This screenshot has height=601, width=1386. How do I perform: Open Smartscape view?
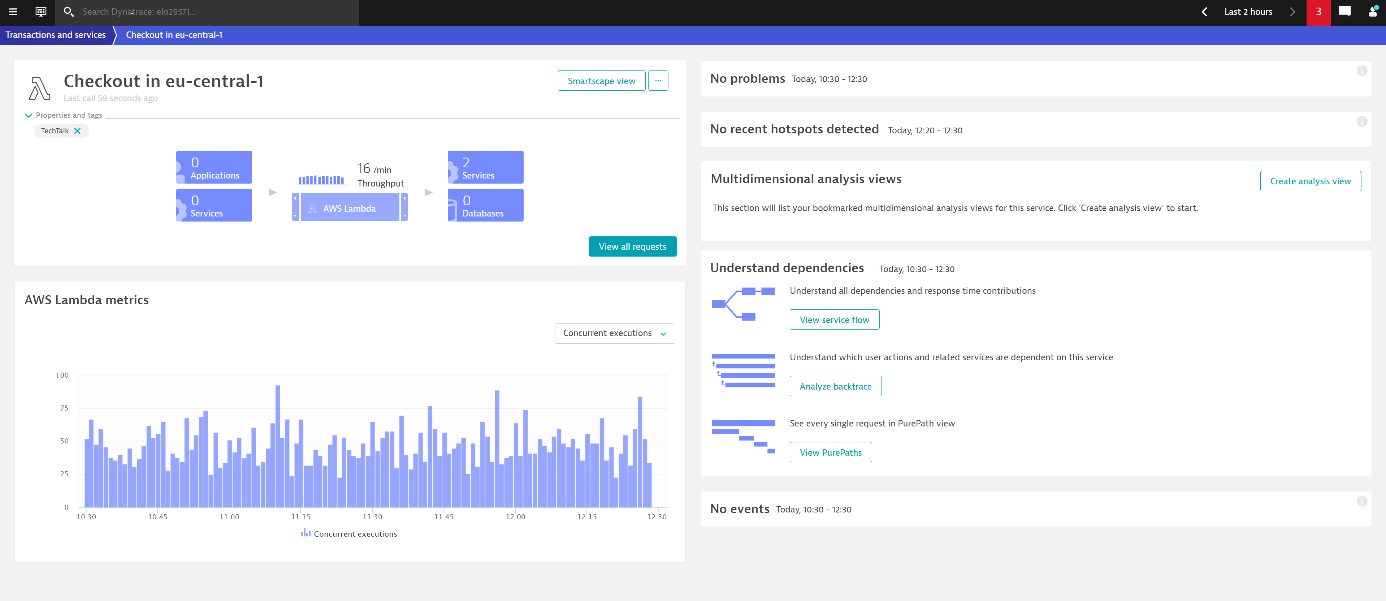(601, 81)
